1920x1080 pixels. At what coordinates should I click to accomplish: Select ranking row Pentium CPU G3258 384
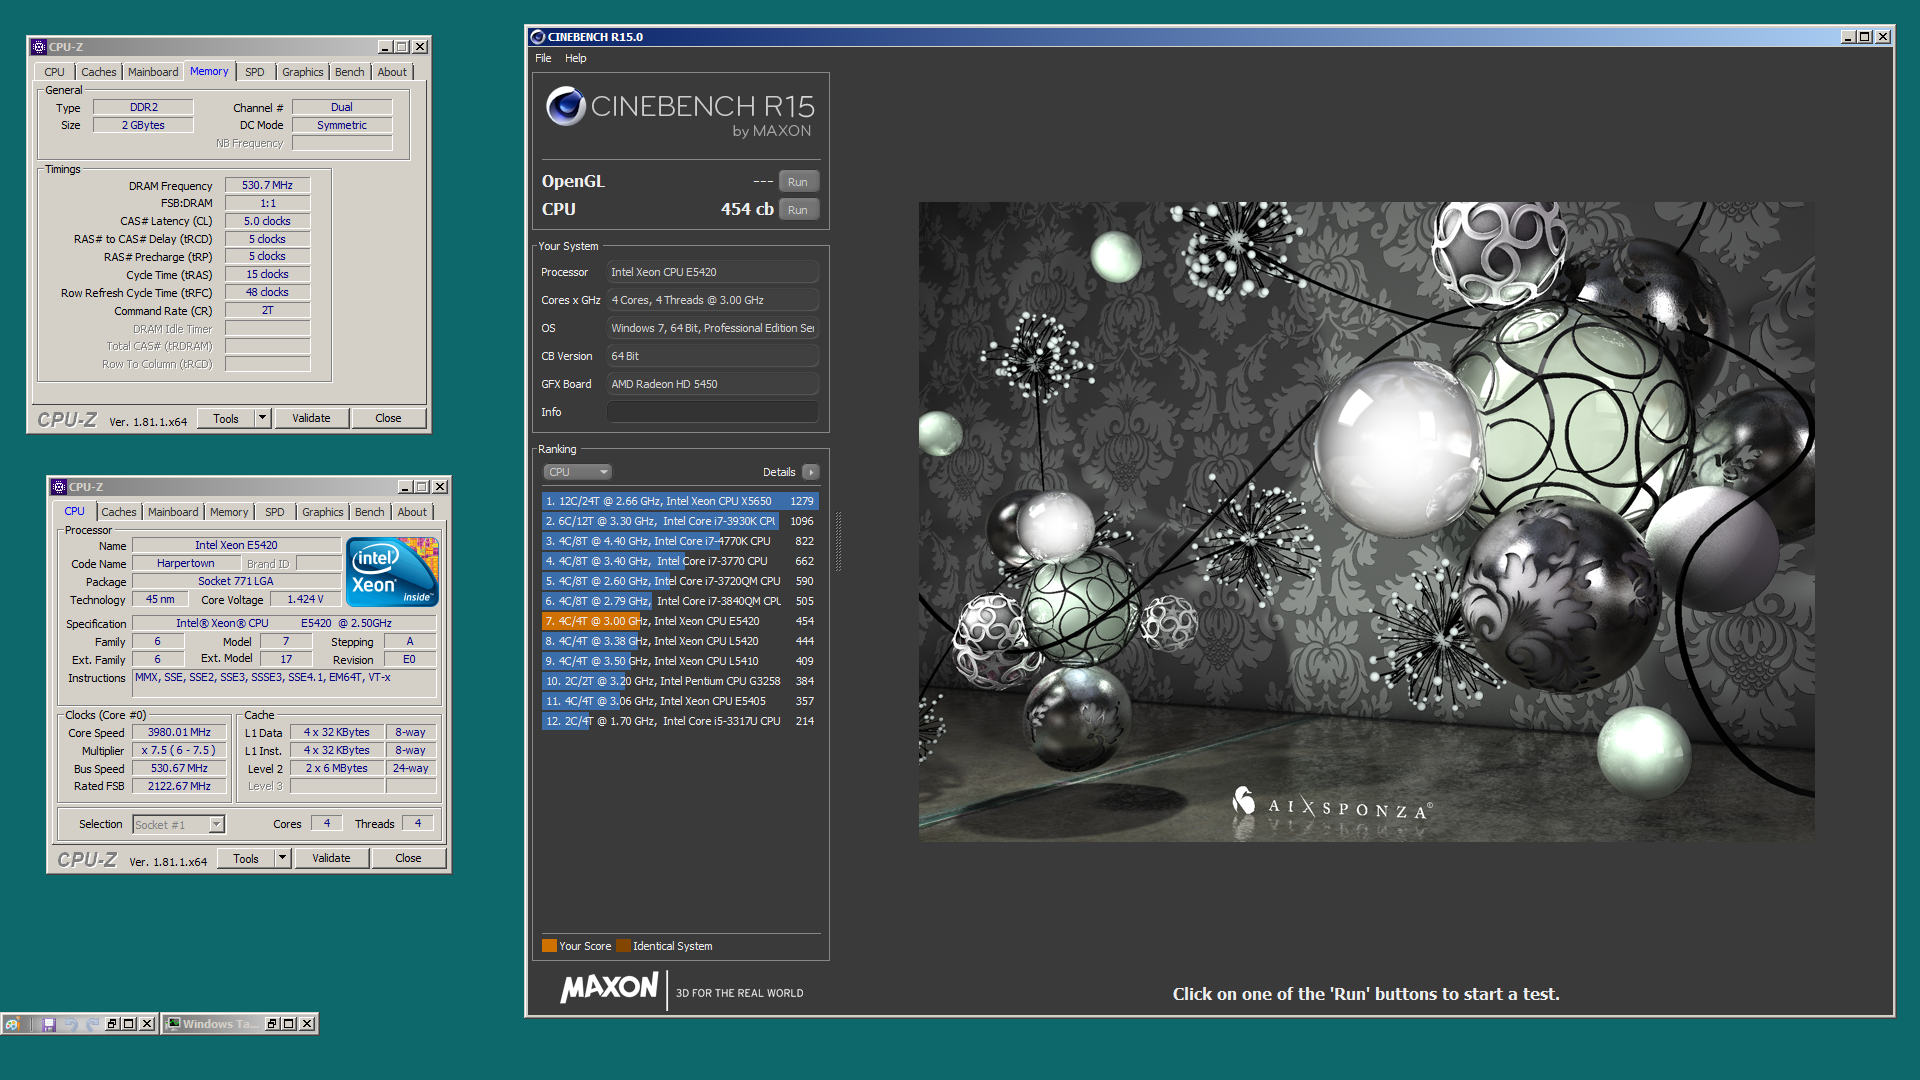pos(680,681)
